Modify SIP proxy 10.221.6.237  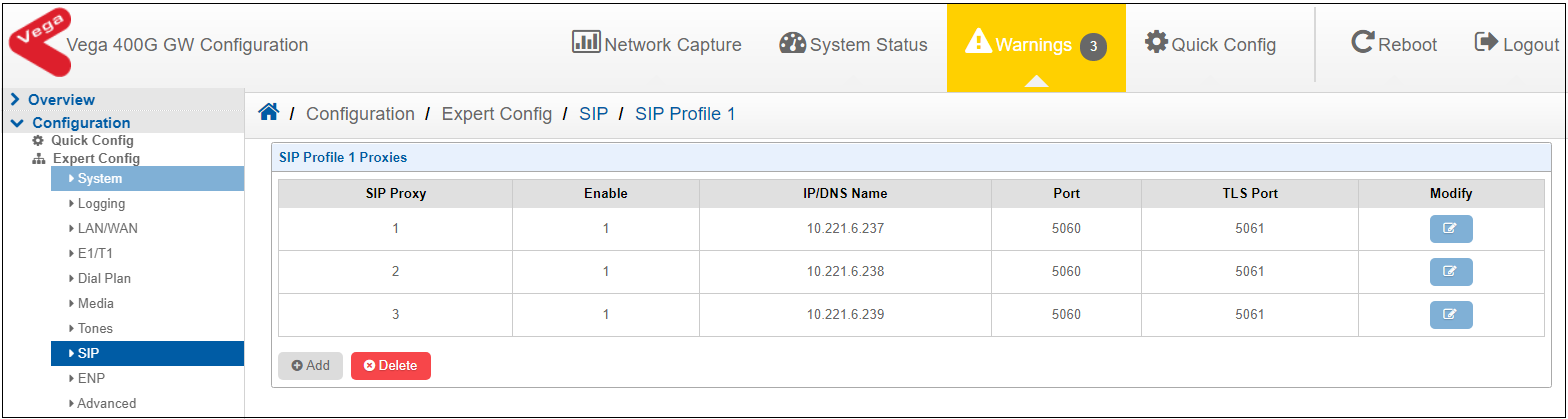click(x=1450, y=229)
